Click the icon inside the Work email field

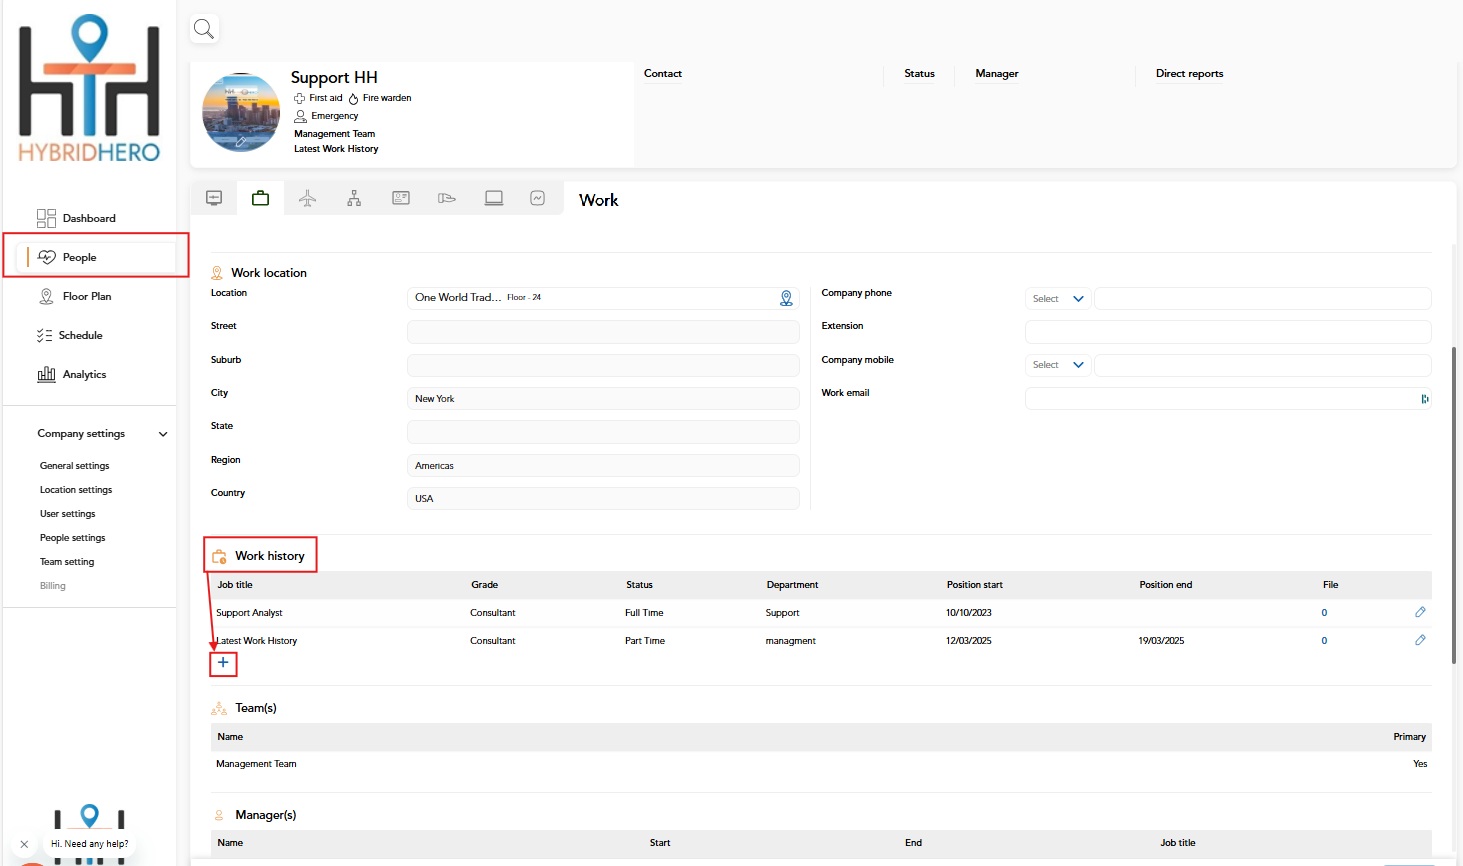(x=1424, y=399)
